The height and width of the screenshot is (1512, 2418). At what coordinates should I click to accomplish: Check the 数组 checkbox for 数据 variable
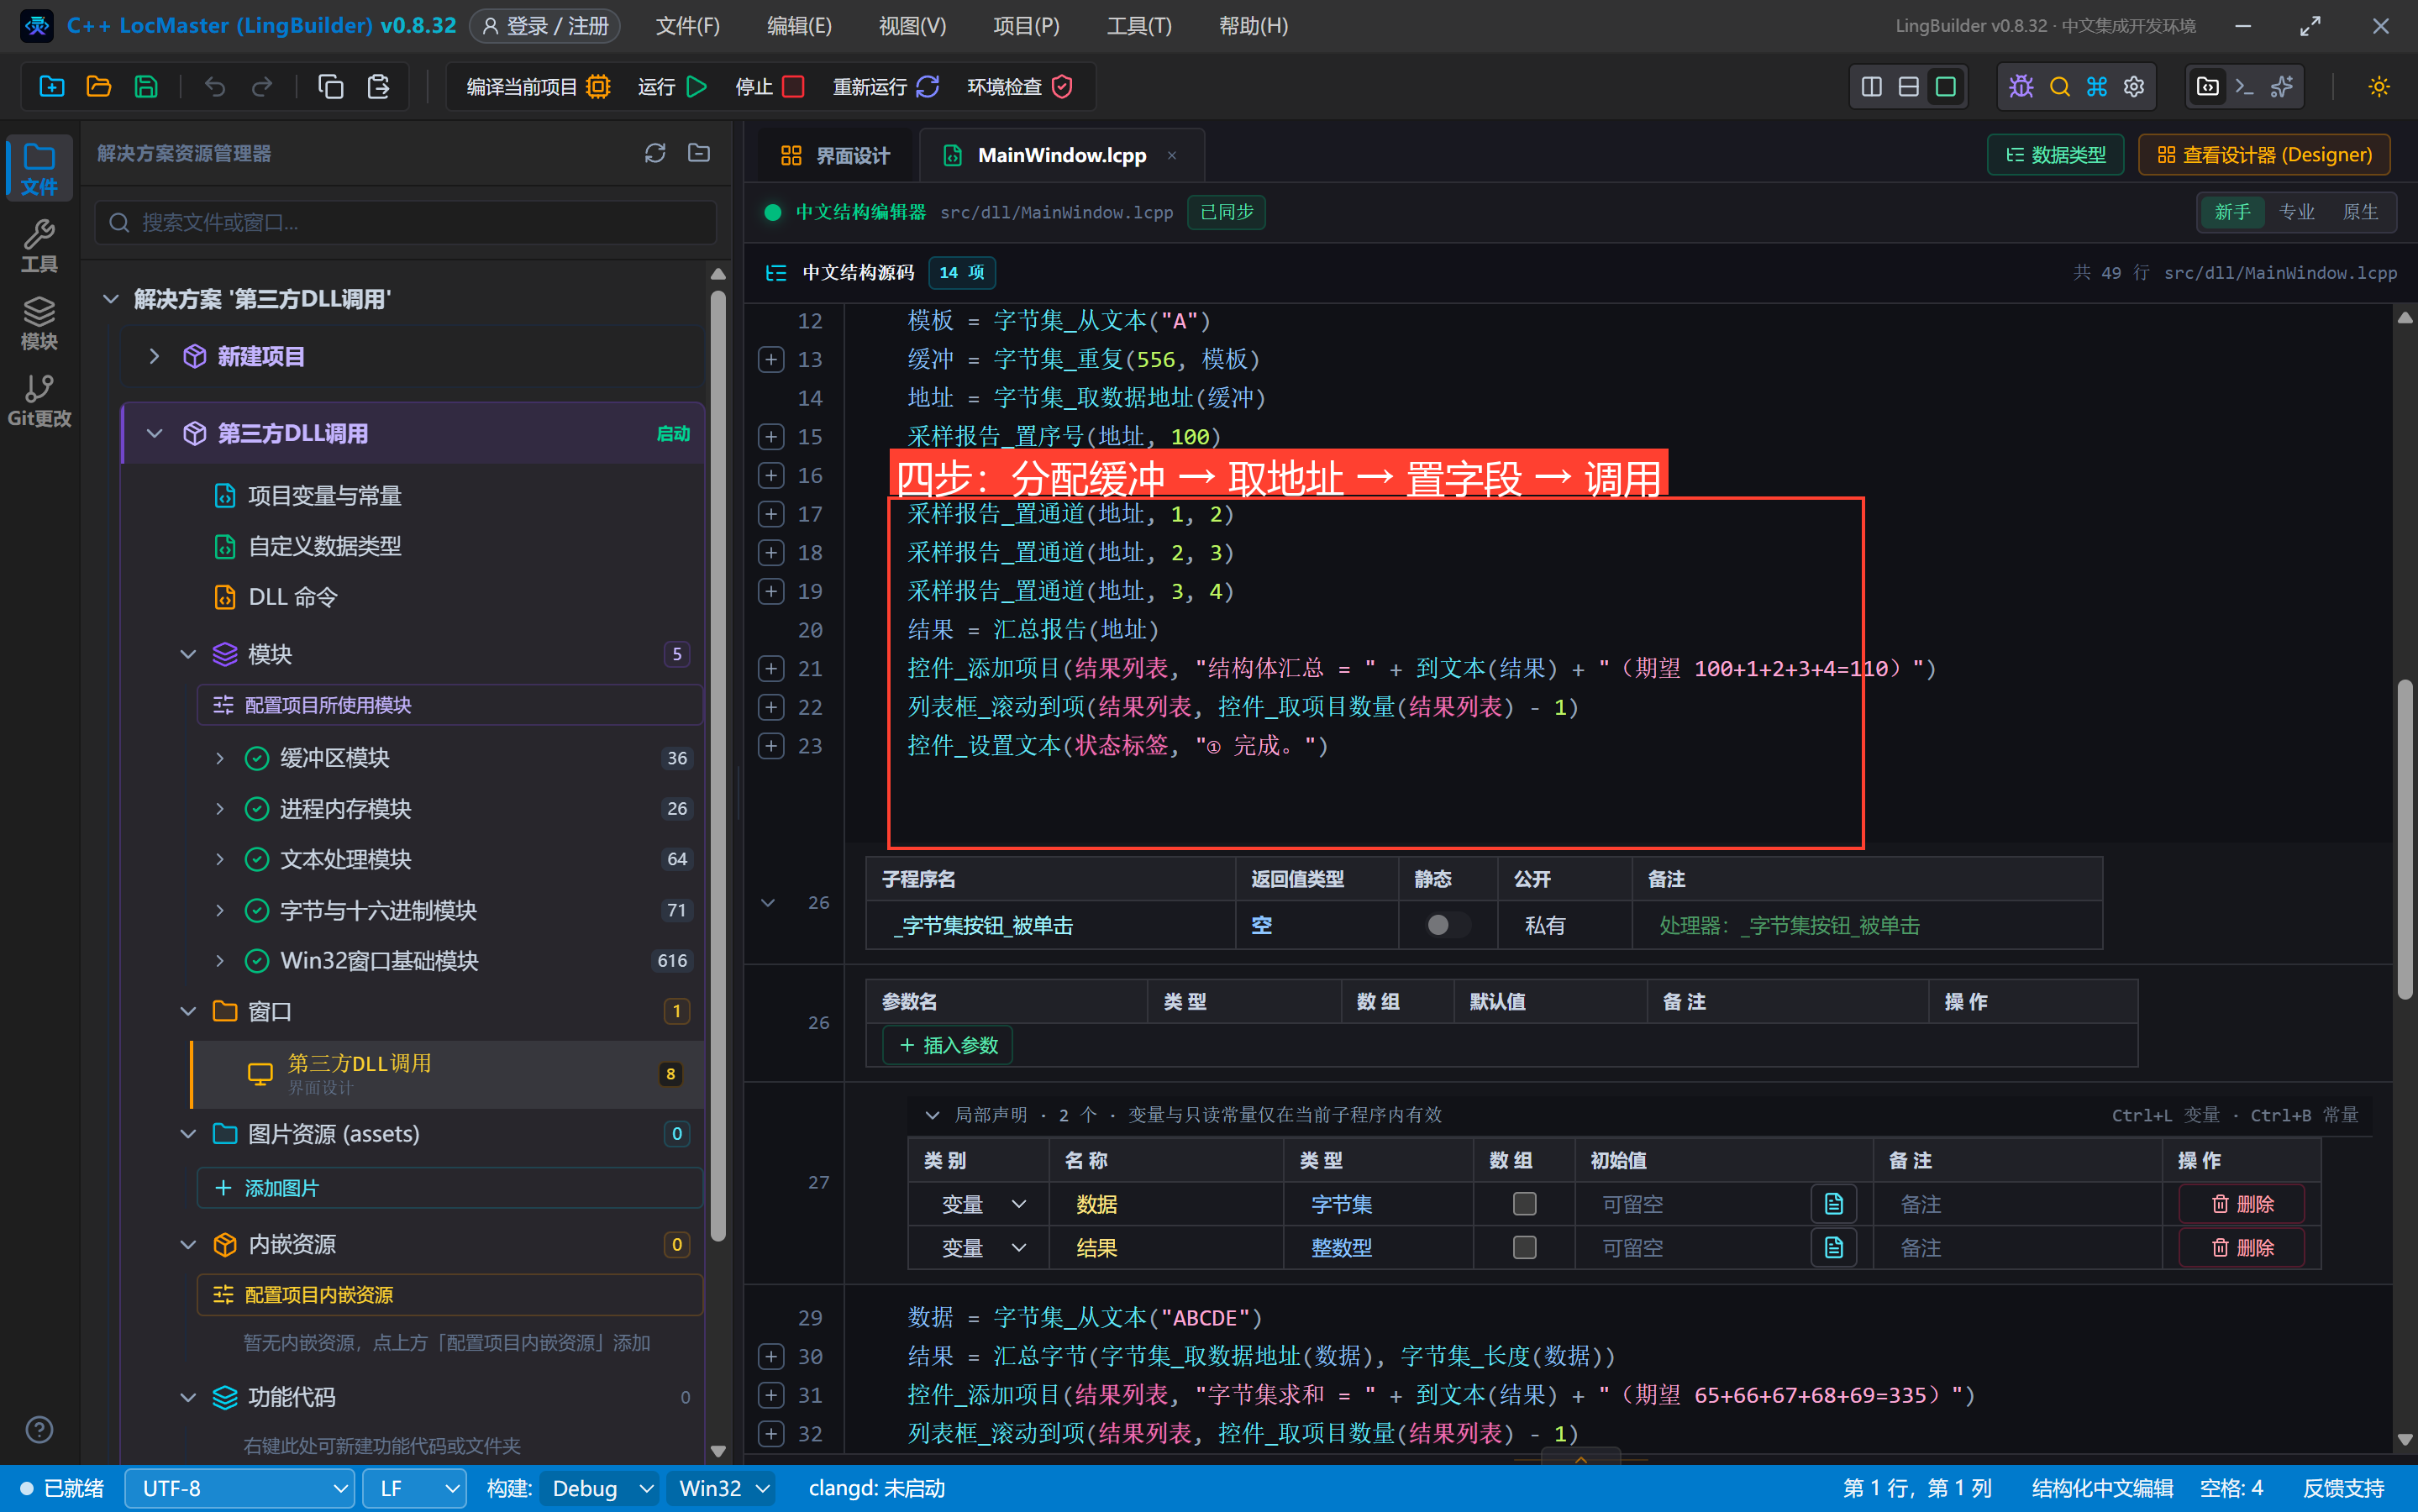pos(1524,1204)
